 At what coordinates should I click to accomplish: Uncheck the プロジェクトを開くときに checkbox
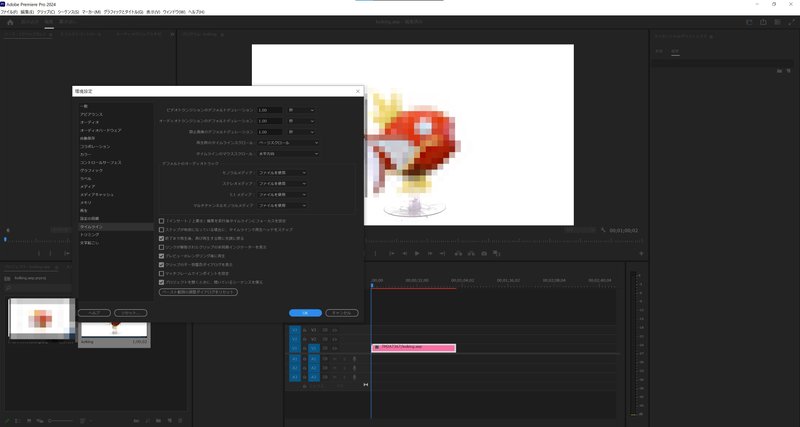162,282
